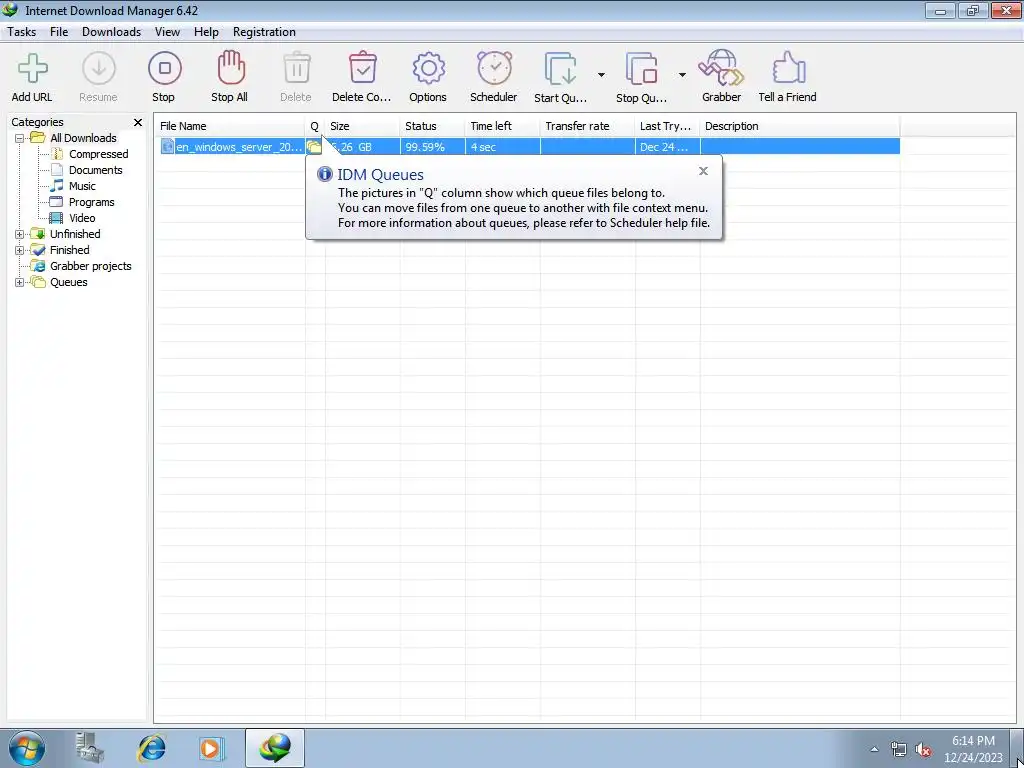Screen dimensions: 1024x768
Task: Open the File menu
Action: point(59,32)
